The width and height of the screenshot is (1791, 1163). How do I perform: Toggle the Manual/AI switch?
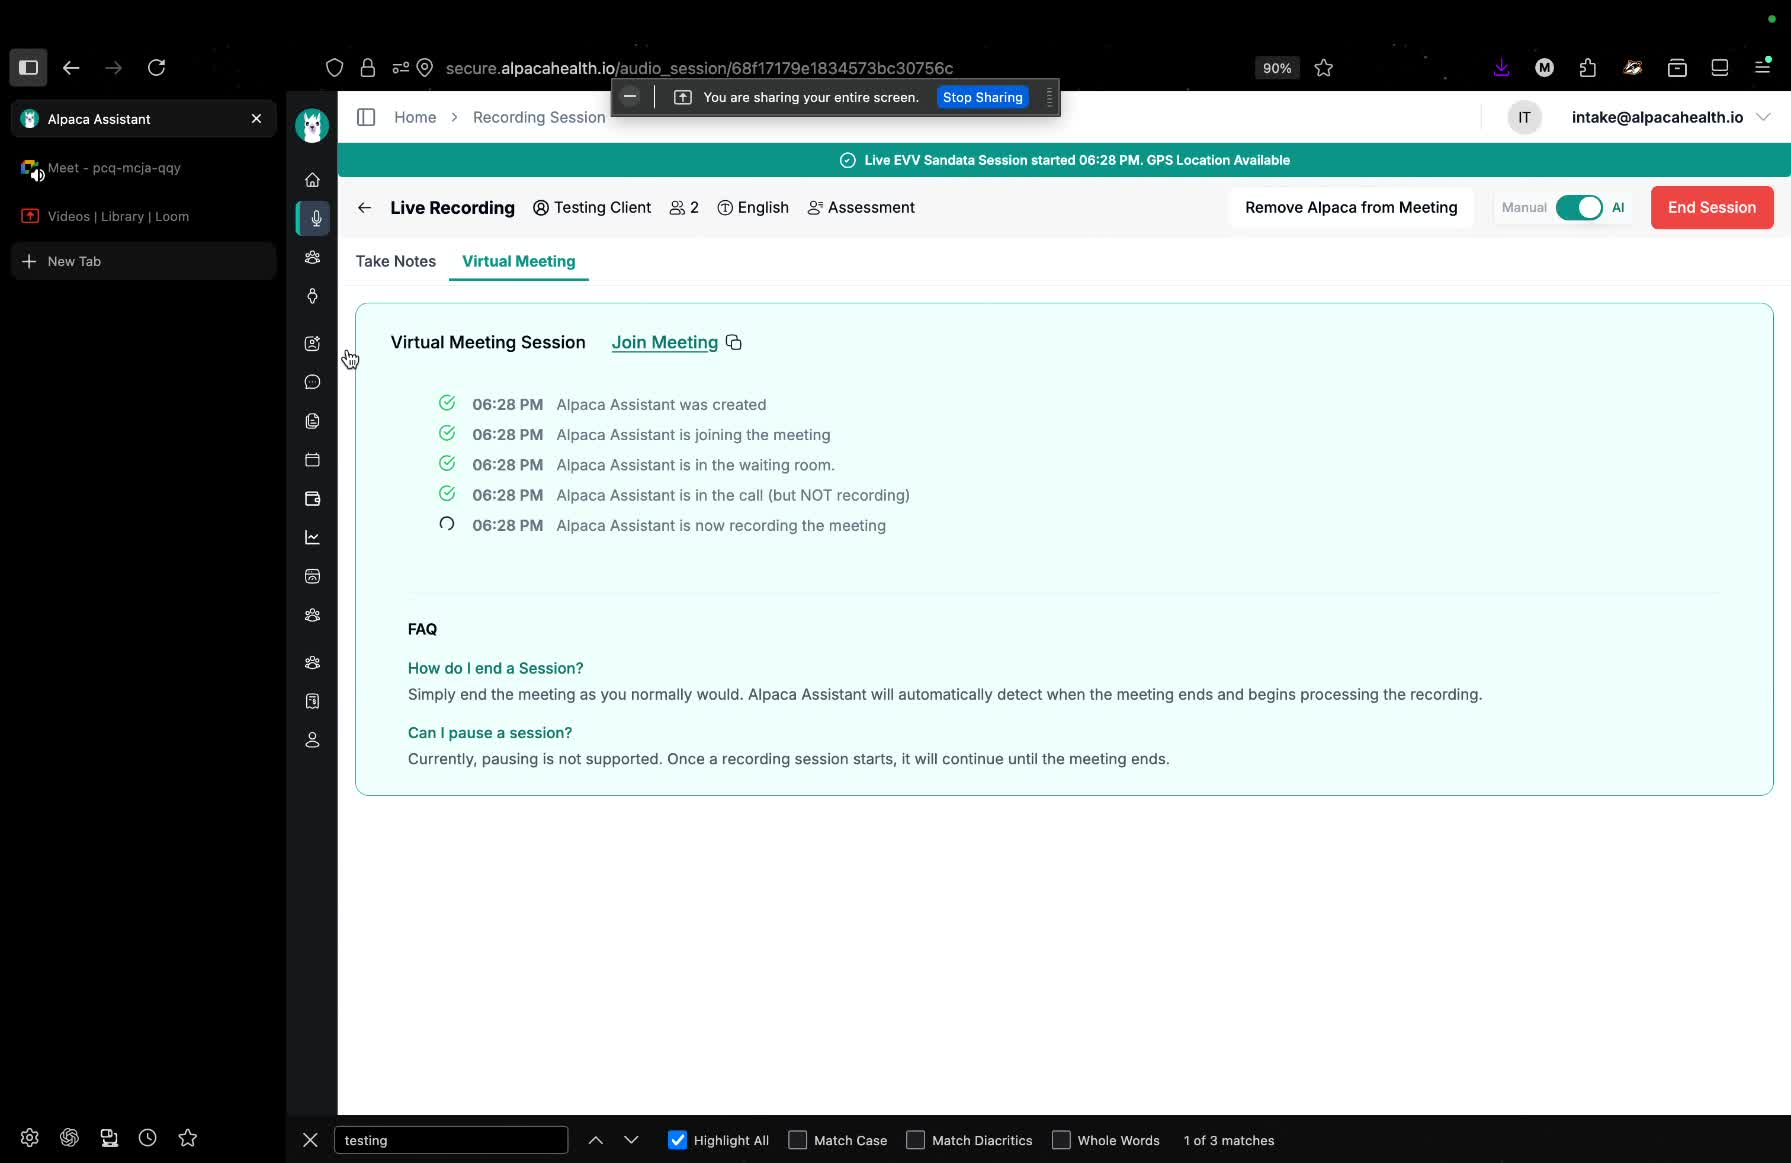[1580, 208]
